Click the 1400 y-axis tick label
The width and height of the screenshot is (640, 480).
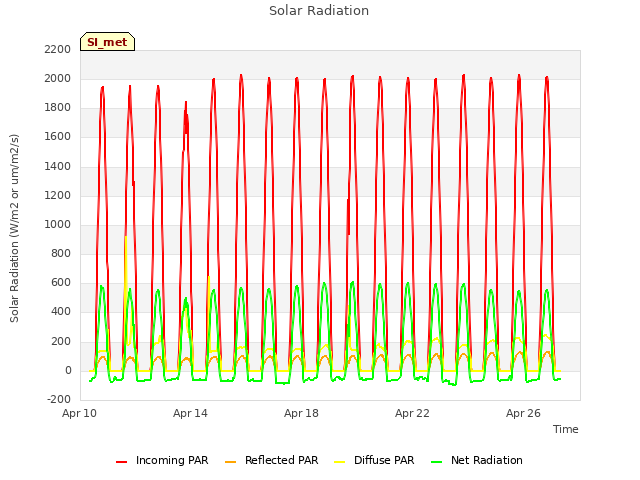click(58, 166)
